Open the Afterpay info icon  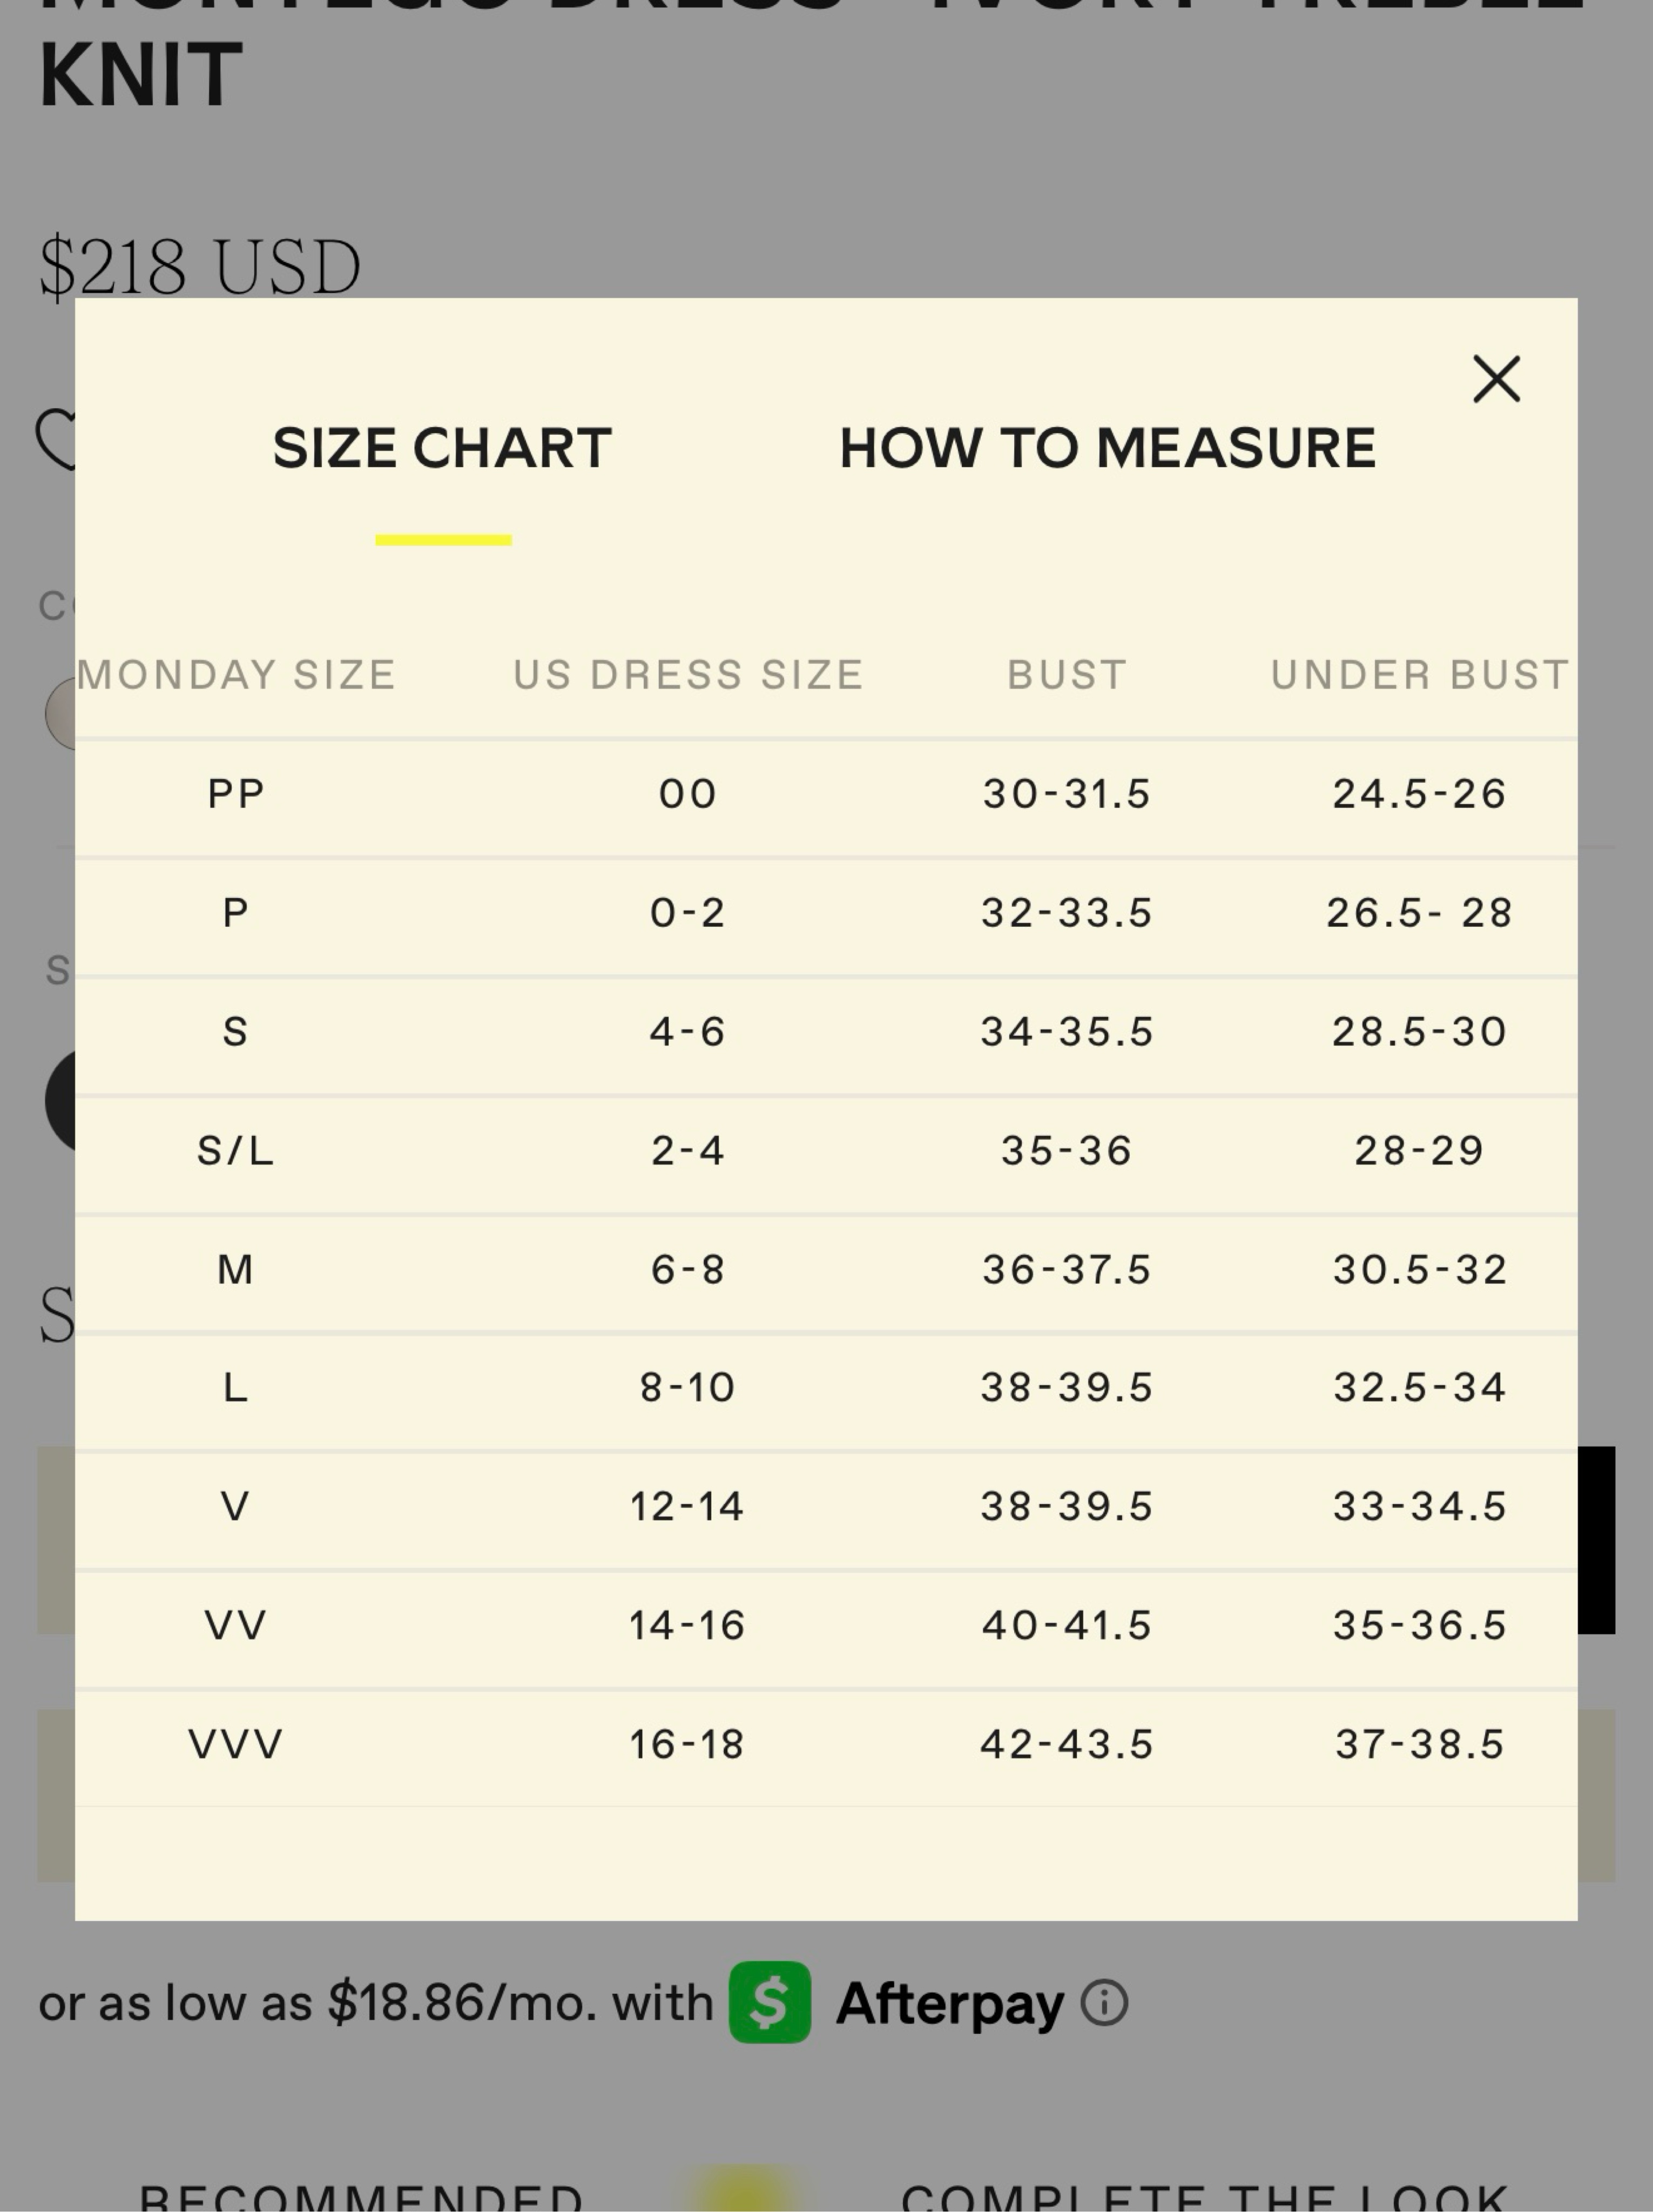click(1104, 2003)
